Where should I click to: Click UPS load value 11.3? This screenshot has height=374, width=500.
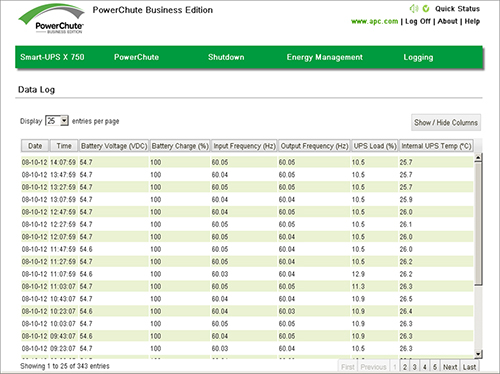tap(358, 287)
